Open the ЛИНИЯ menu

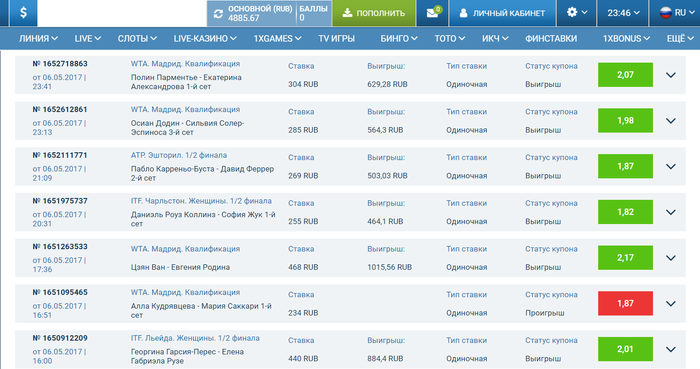coord(38,39)
